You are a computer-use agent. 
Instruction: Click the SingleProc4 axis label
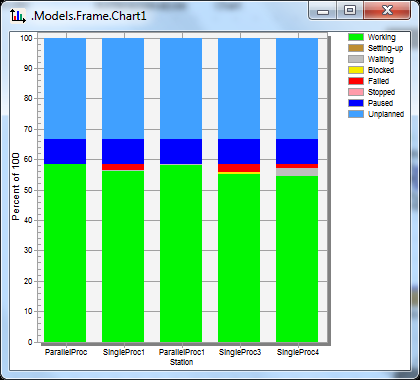[298, 352]
